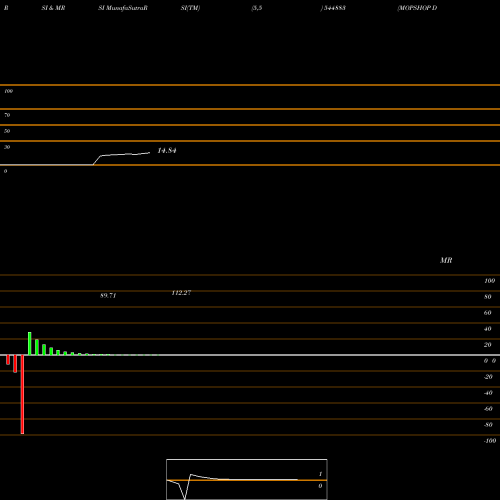500x500 pixels.
Task: Click the 'SI & MR' header text
Action: pyautogui.click(x=53, y=8)
